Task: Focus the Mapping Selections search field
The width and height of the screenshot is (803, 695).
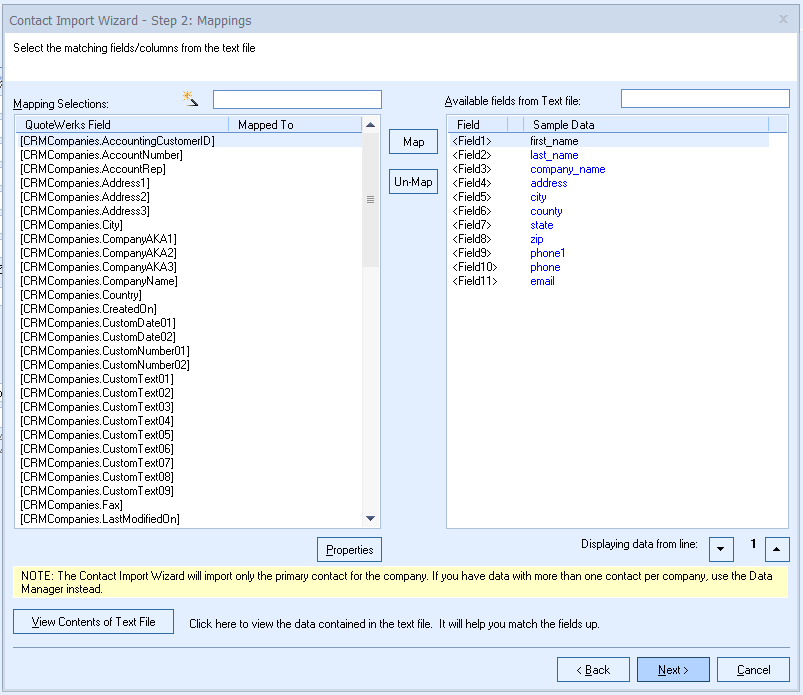Action: click(297, 100)
